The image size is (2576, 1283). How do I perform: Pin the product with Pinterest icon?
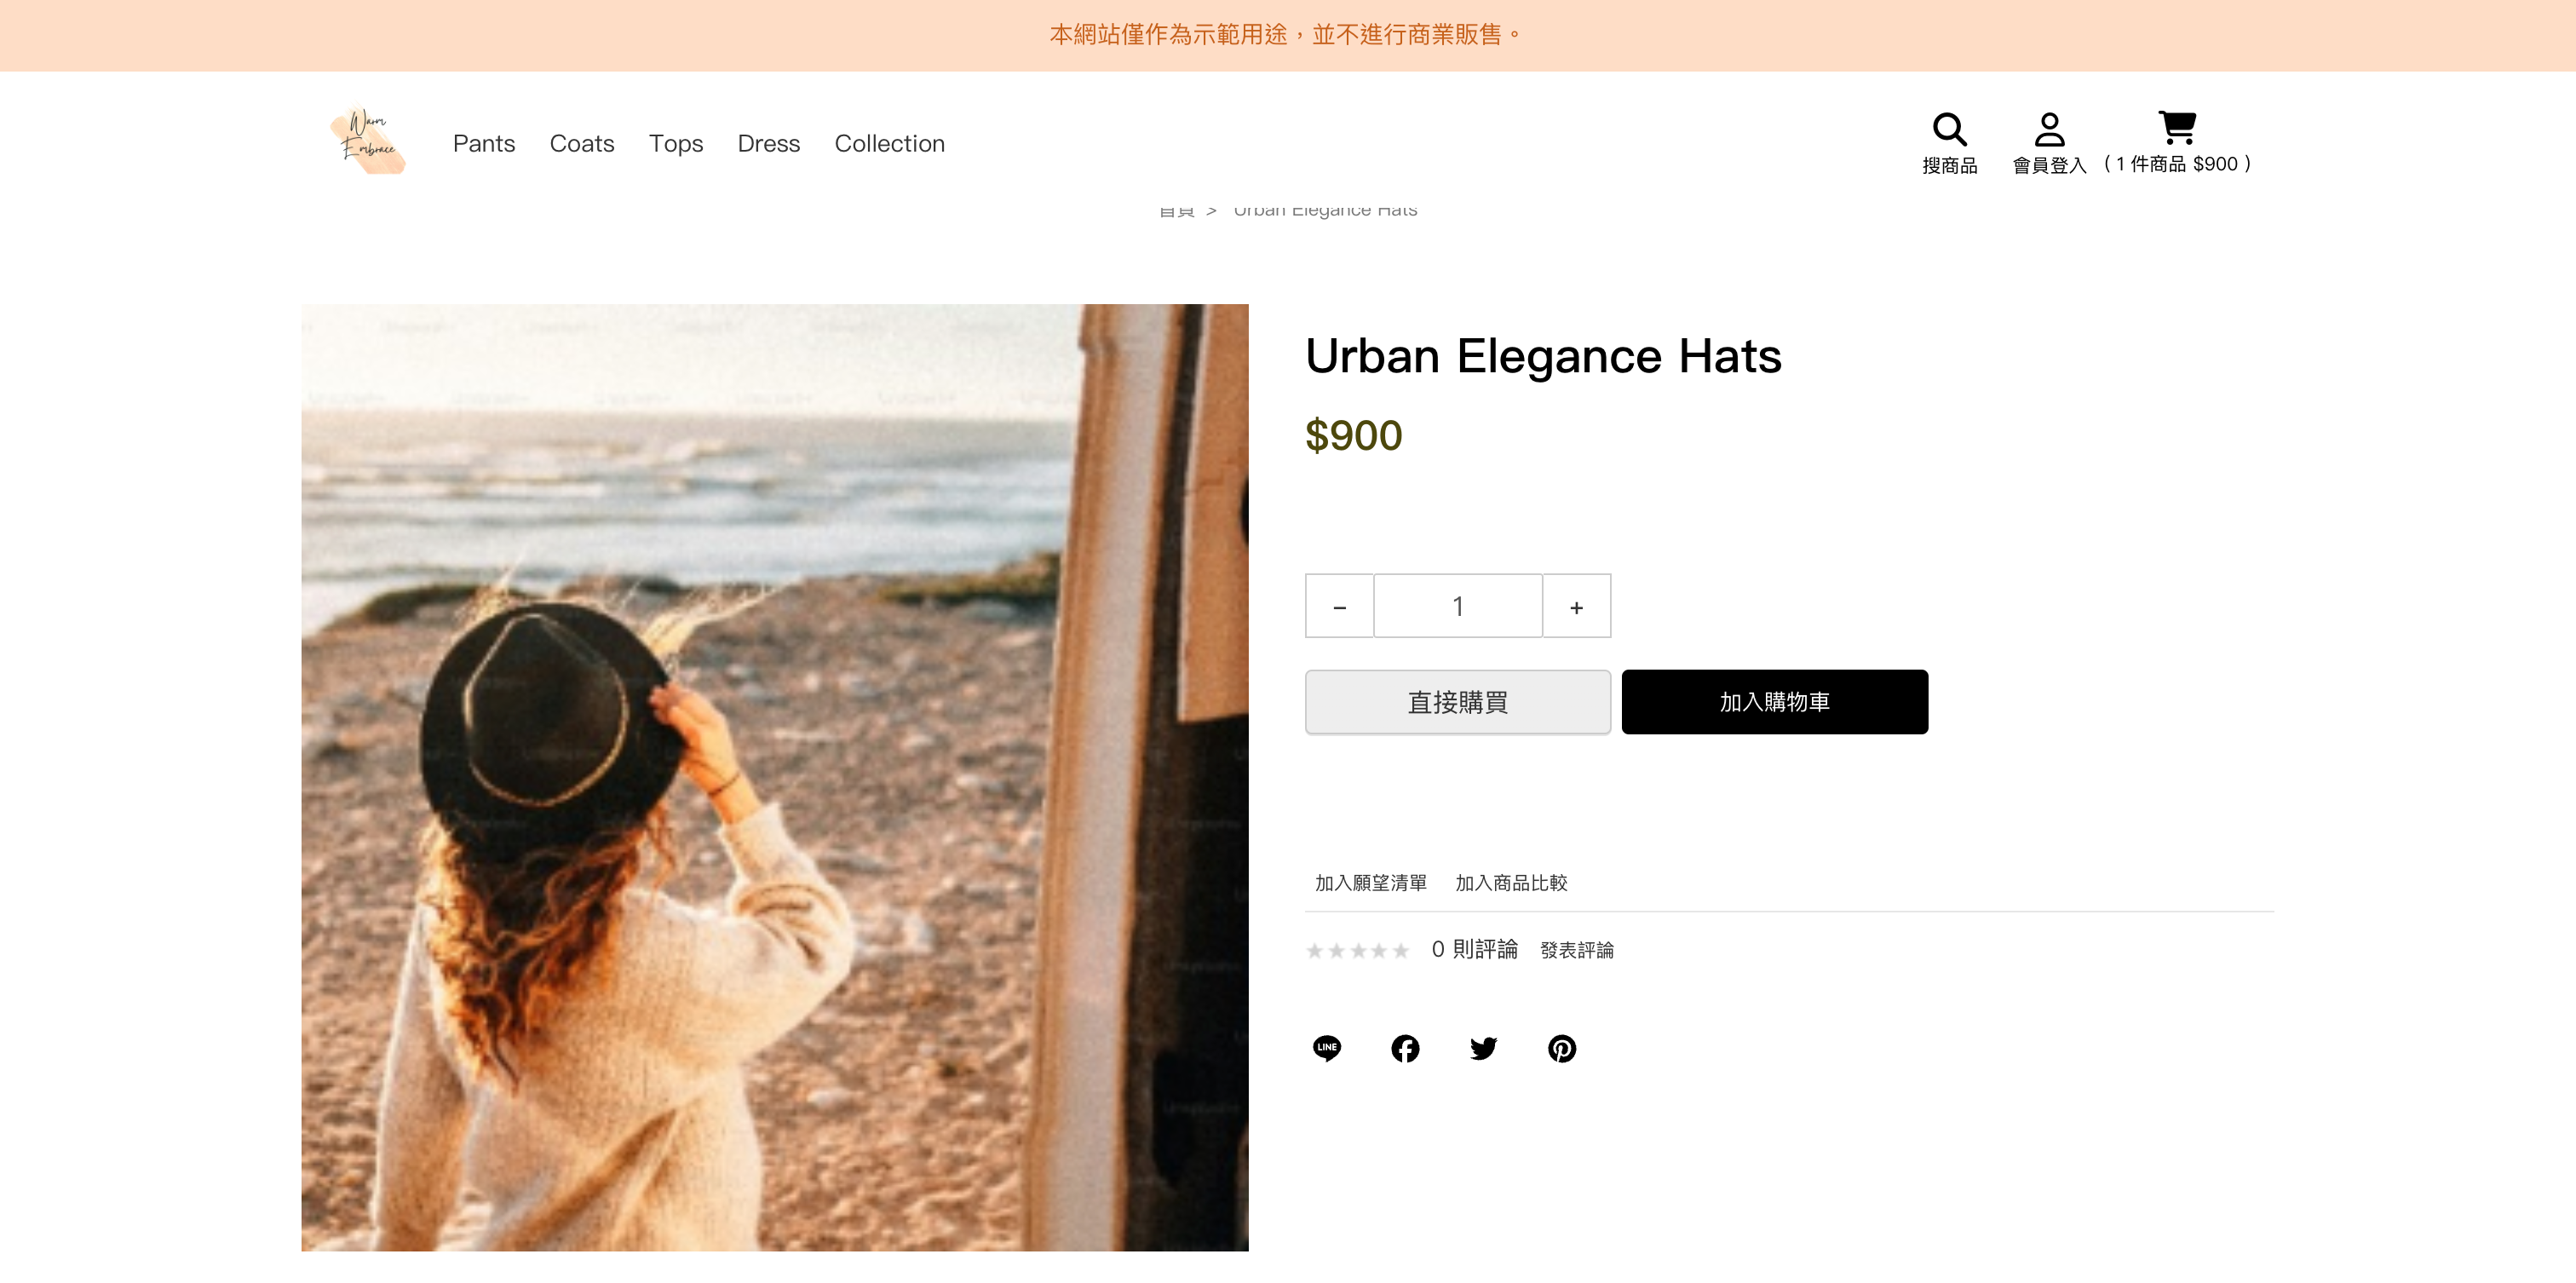click(1562, 1048)
